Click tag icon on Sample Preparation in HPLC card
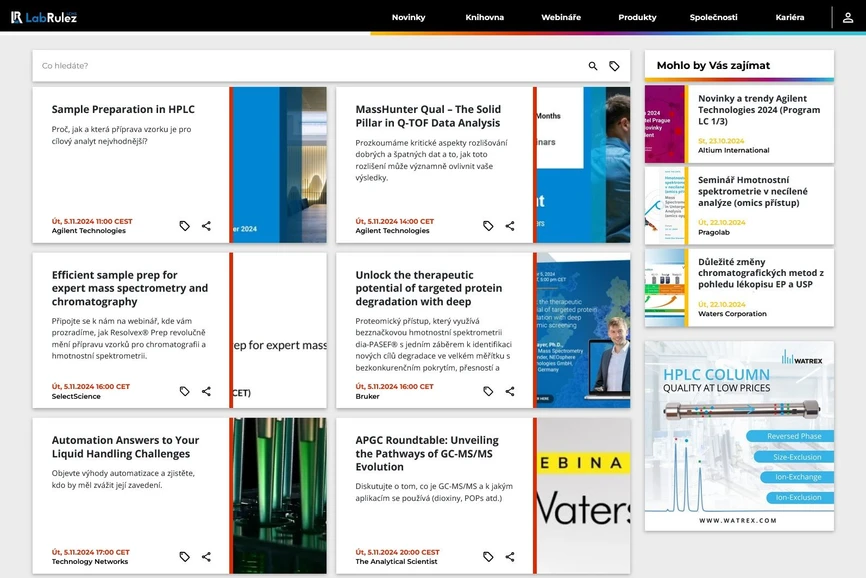 click(184, 226)
